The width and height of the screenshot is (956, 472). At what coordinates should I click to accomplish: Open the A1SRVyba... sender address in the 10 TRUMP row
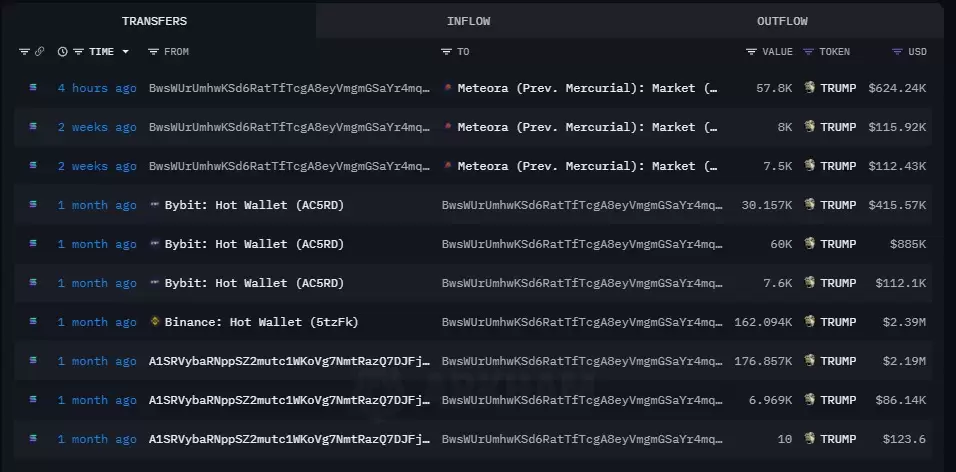[289, 439]
